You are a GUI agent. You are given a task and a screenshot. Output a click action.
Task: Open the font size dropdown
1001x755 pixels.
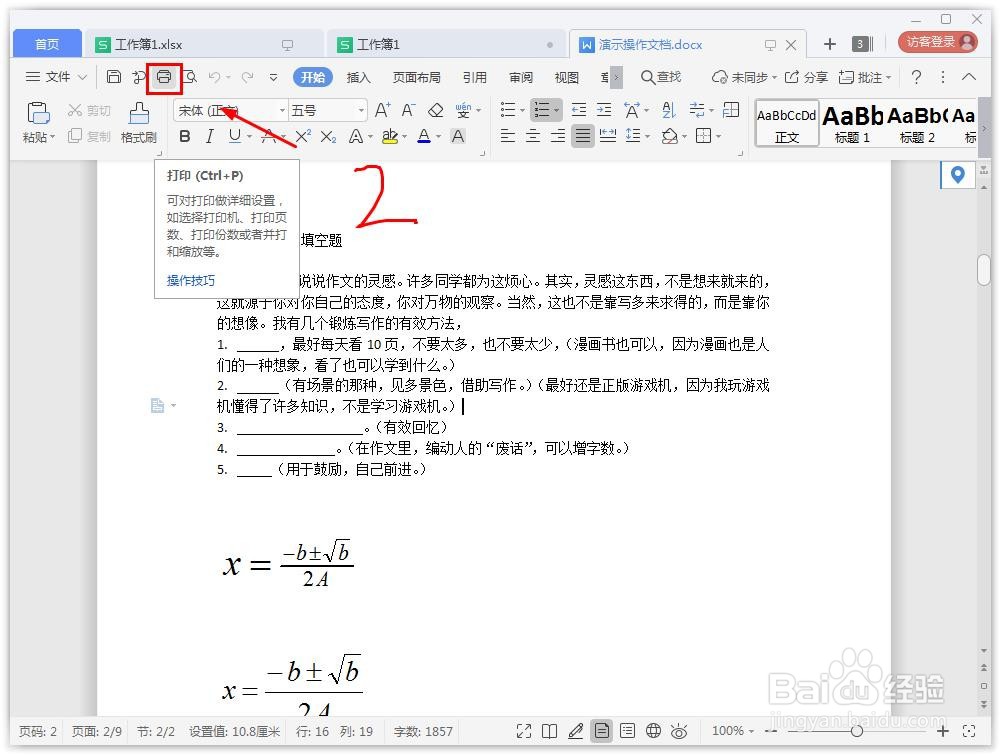tap(361, 110)
